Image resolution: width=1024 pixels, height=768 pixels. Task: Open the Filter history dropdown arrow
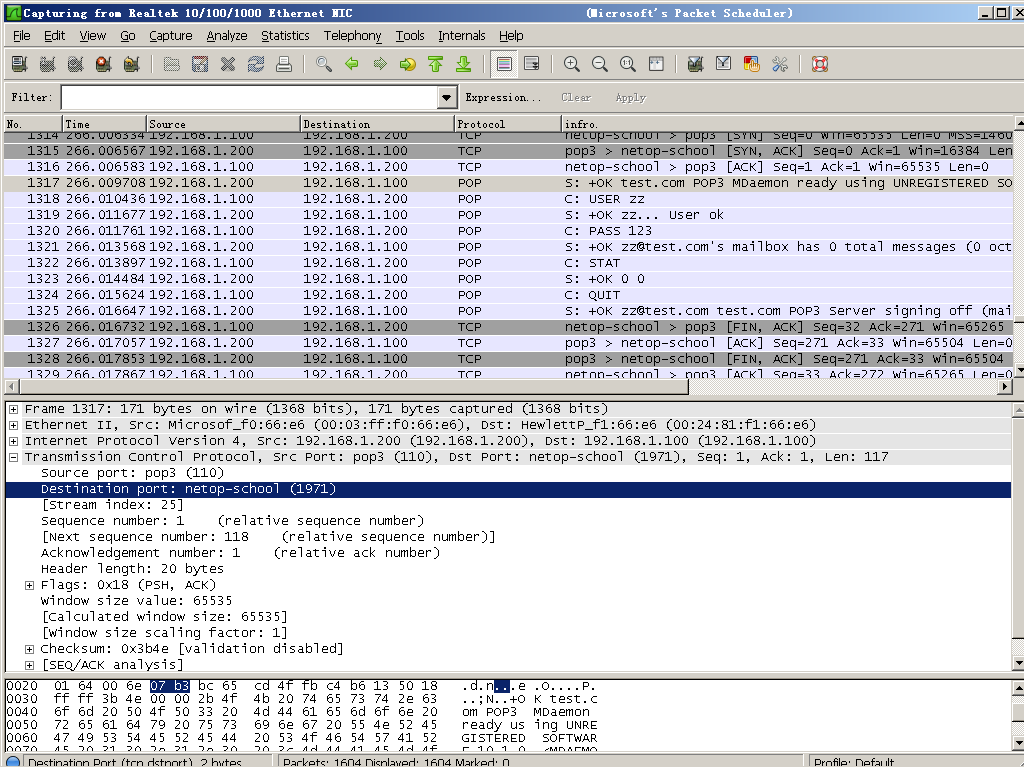point(447,97)
